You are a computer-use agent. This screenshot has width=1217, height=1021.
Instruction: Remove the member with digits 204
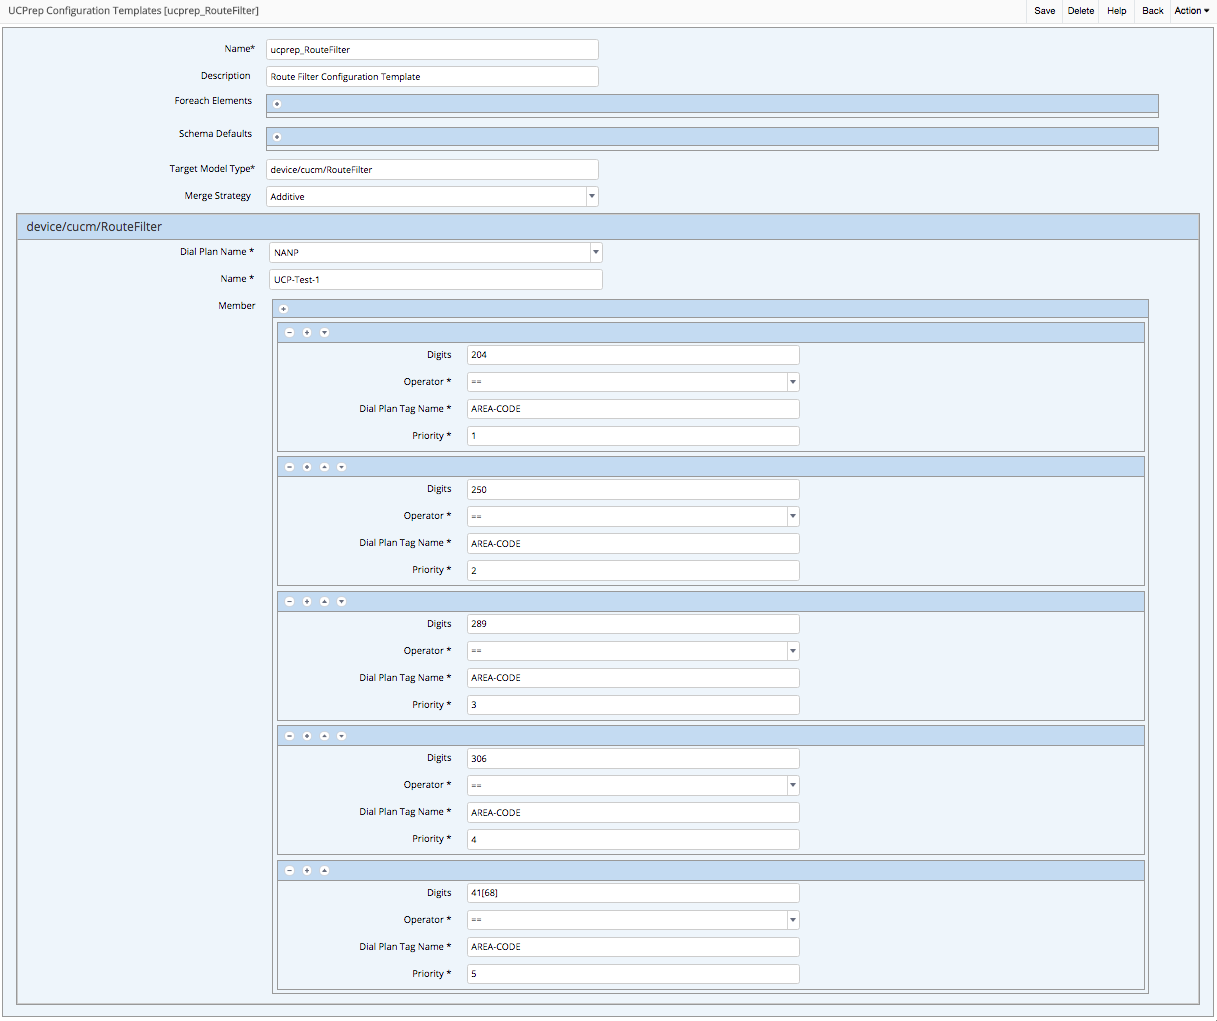[x=290, y=333]
